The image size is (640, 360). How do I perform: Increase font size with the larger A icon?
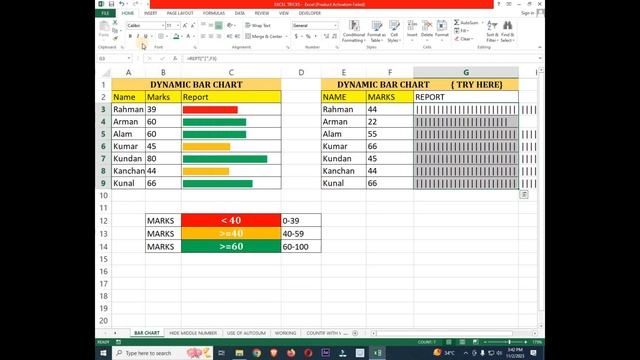coord(185,25)
